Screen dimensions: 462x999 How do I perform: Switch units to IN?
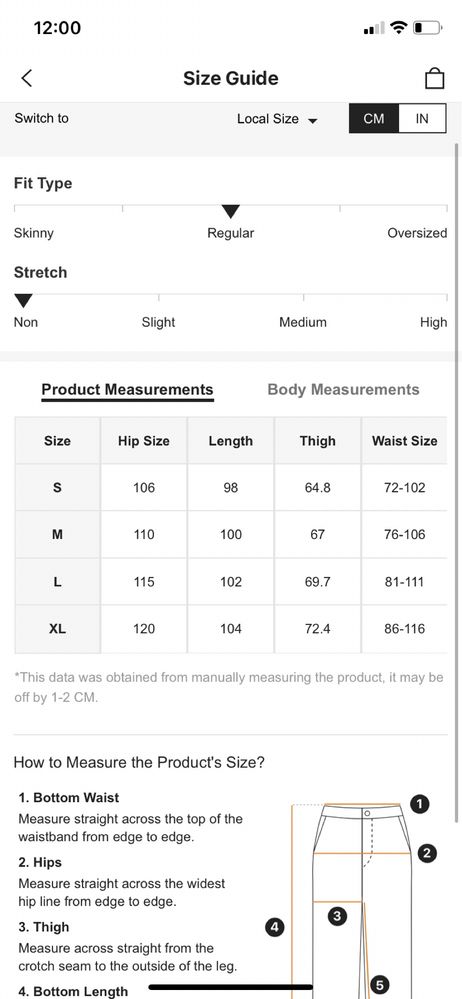tap(422, 119)
